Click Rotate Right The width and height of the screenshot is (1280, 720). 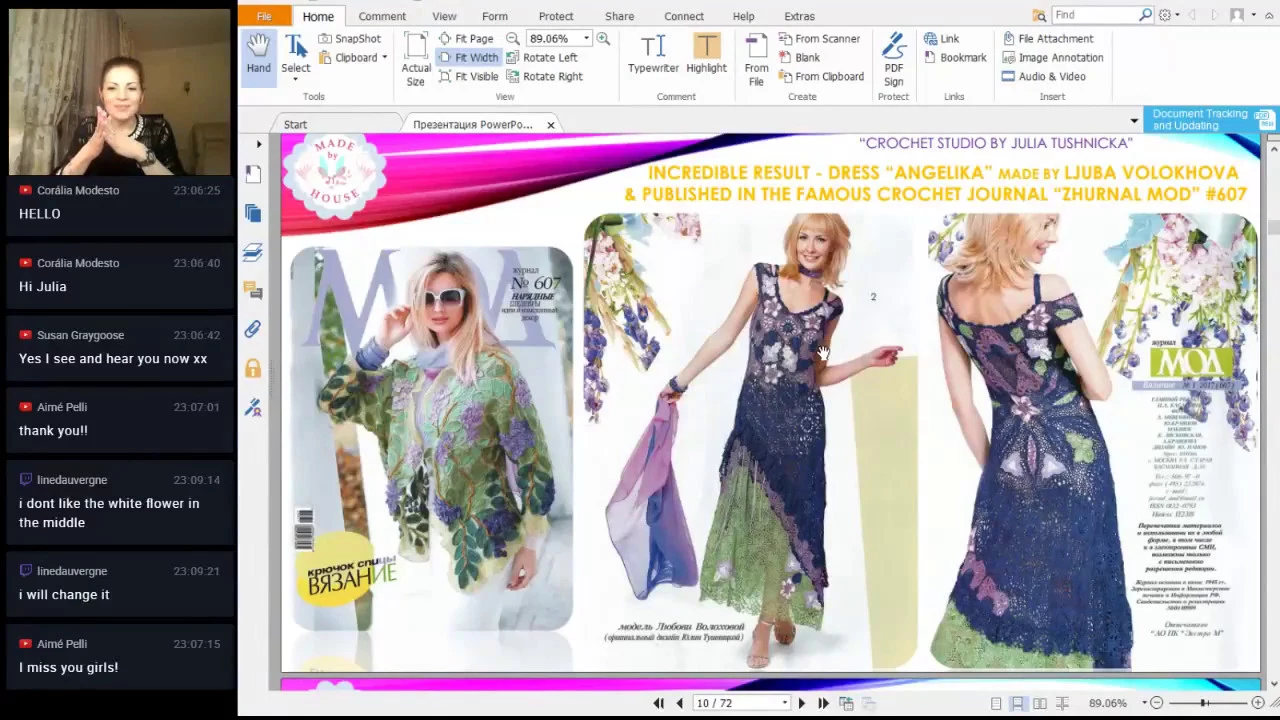(x=544, y=76)
